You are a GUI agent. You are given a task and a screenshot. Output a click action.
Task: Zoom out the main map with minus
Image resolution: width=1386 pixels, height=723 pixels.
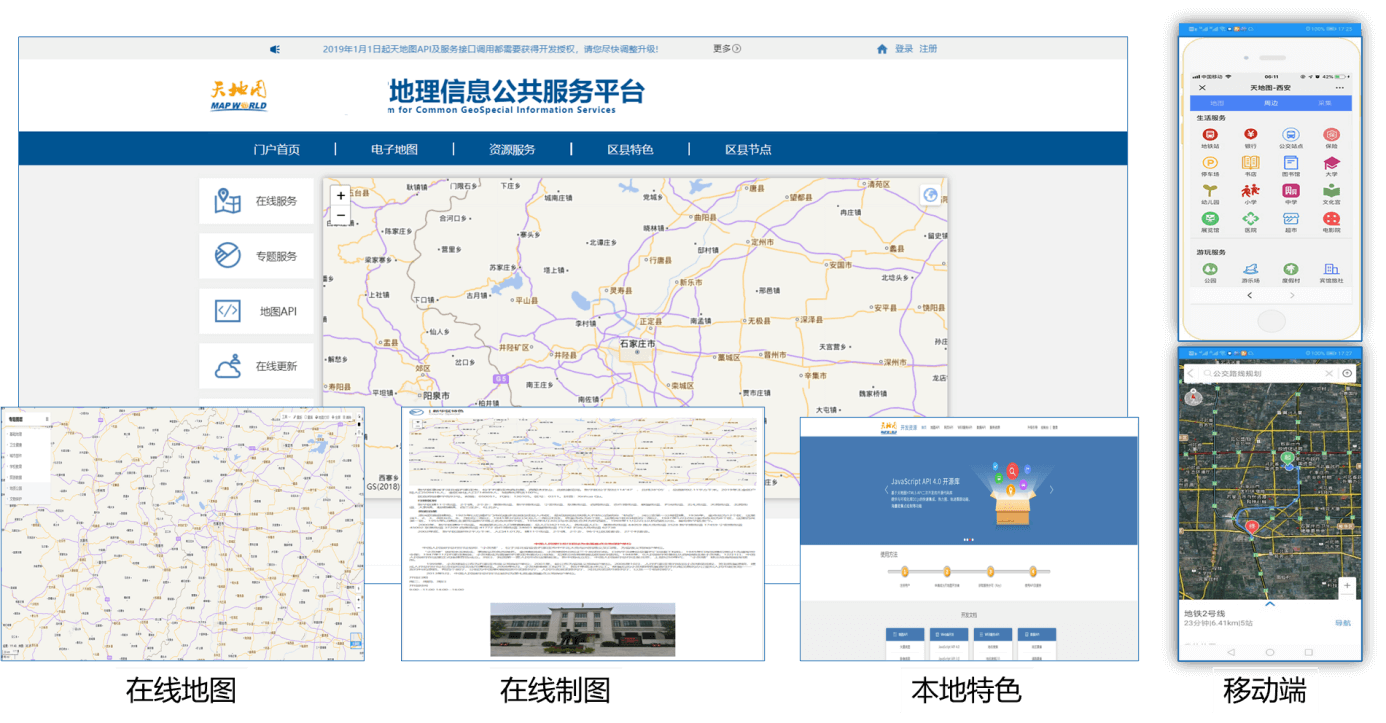pos(341,215)
